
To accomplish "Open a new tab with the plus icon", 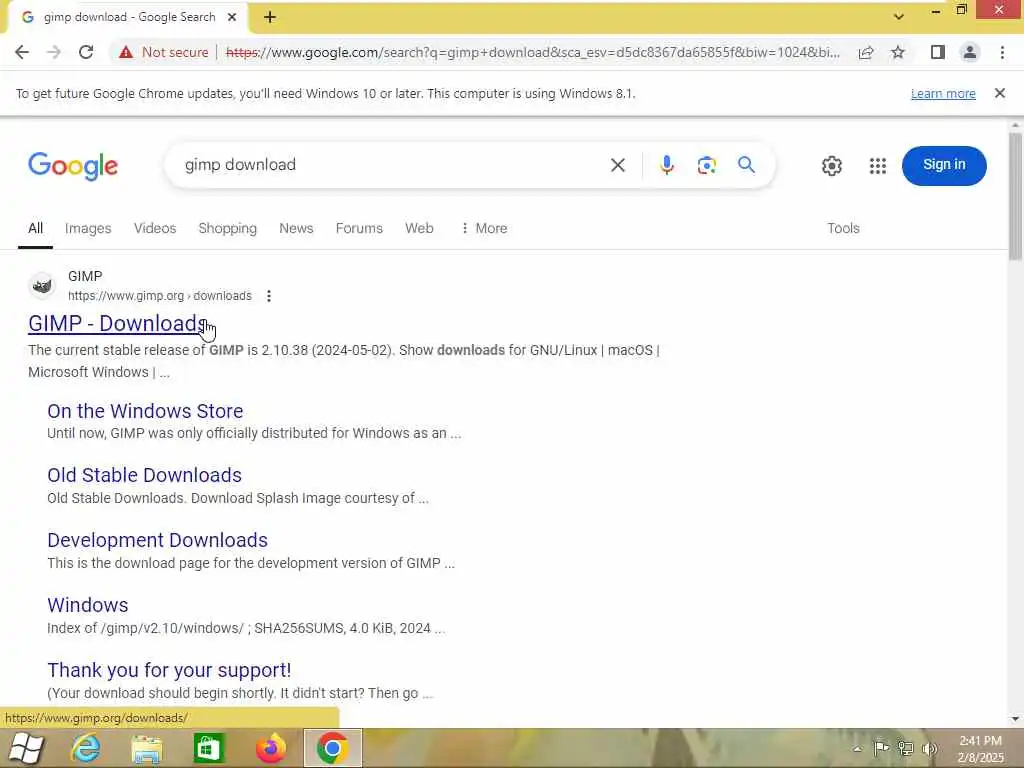I will click(x=270, y=18).
